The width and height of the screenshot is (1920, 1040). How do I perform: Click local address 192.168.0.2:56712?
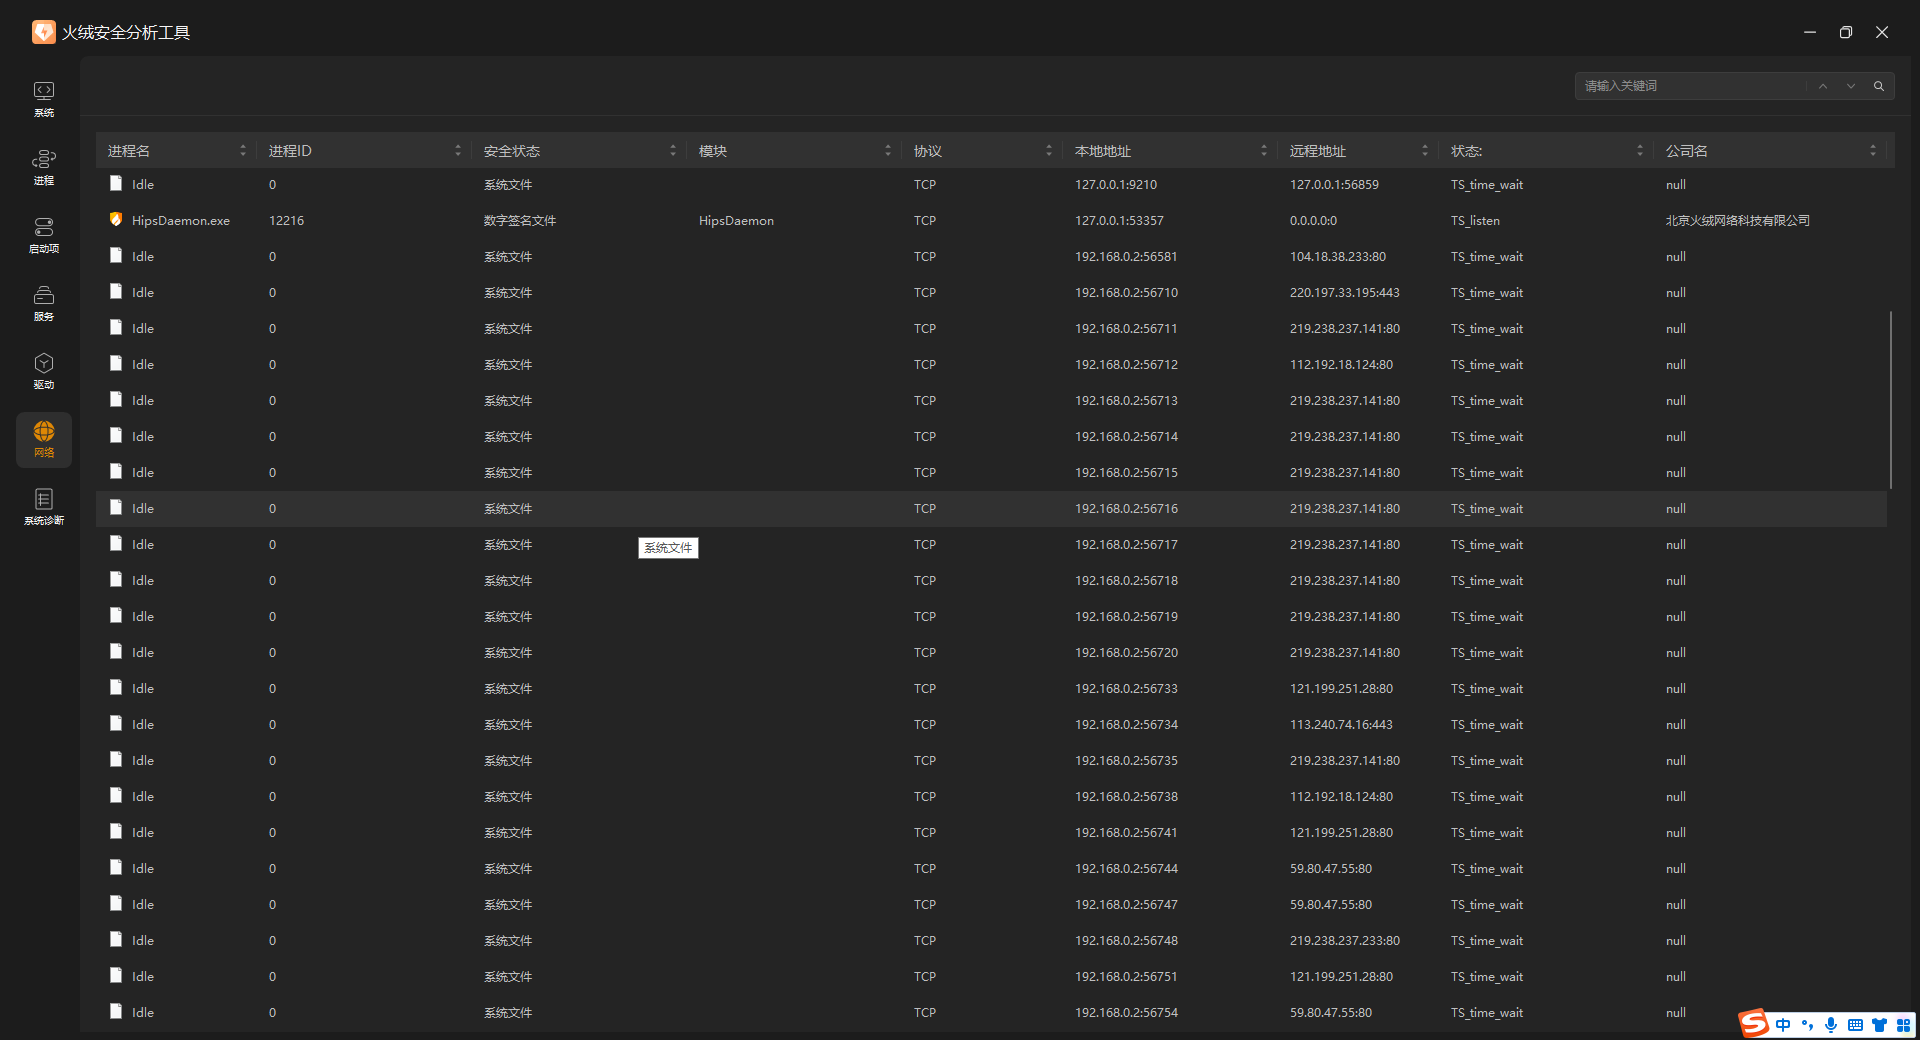[1126, 365]
